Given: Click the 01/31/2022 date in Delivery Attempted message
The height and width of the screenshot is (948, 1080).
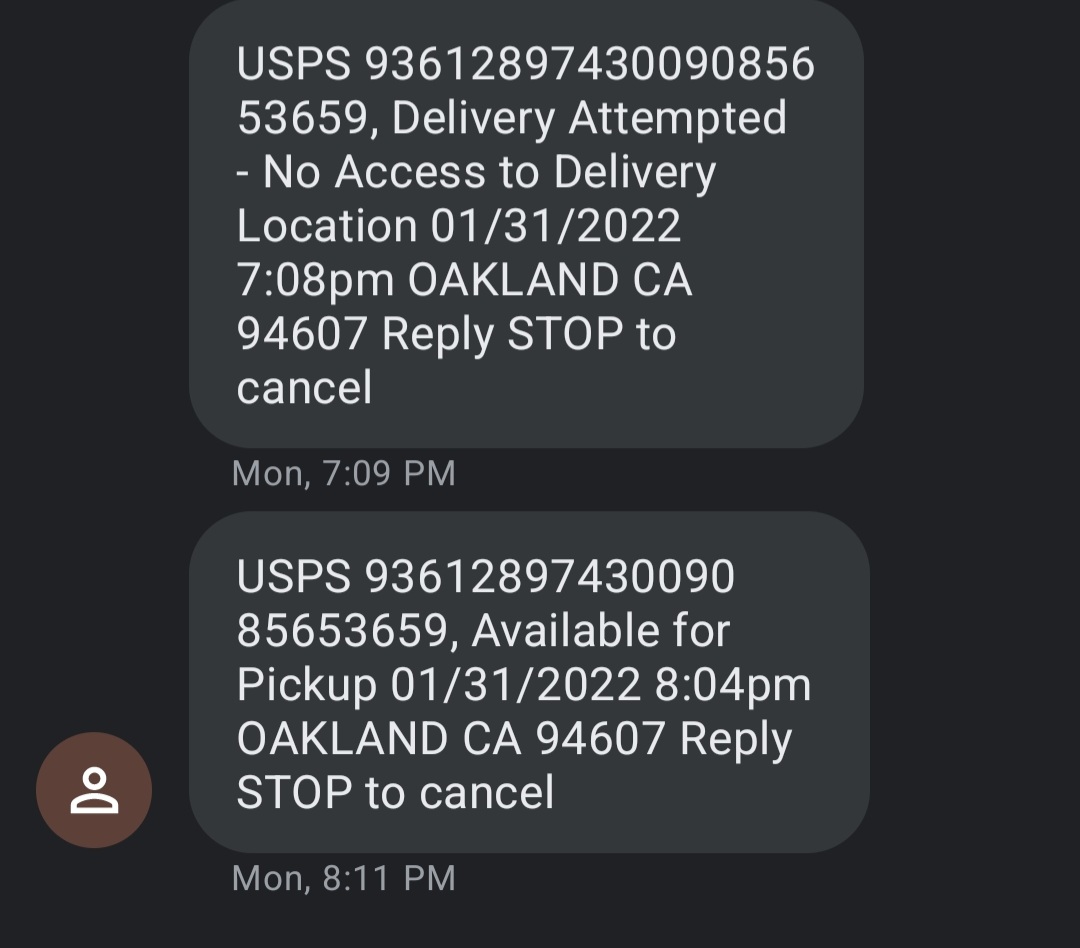Looking at the screenshot, I should (x=556, y=226).
